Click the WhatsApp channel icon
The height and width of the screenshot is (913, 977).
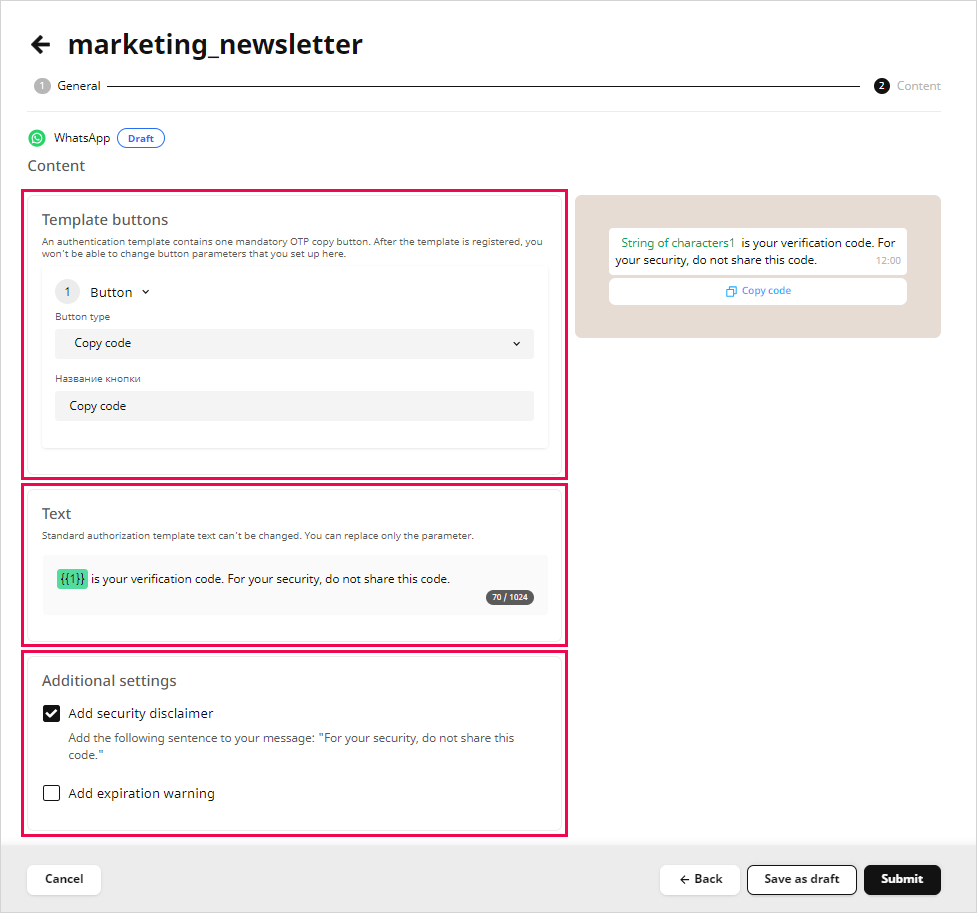[x=37, y=138]
